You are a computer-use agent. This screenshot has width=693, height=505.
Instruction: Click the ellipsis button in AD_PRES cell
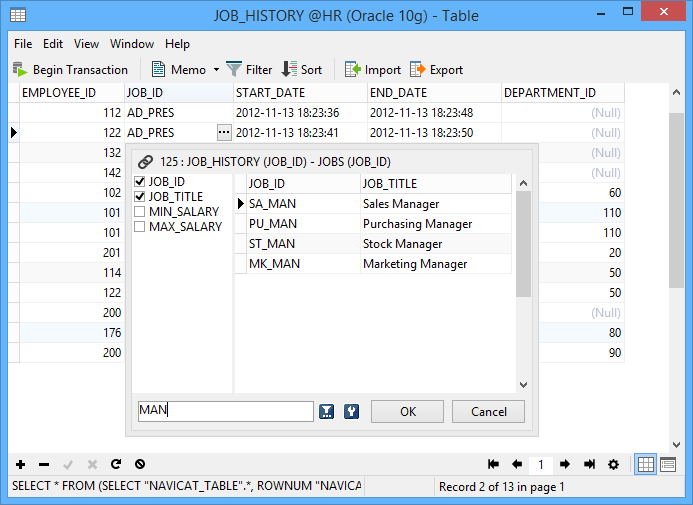coord(224,133)
